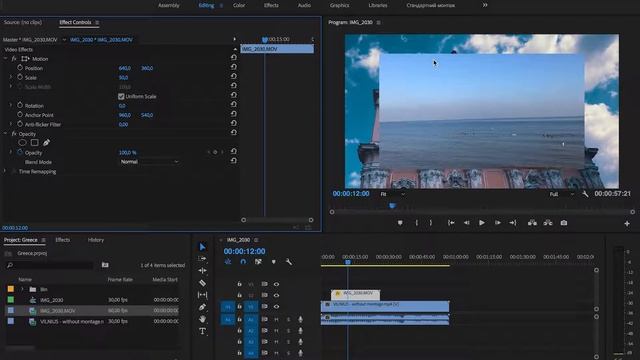Image resolution: width=640 pixels, height=360 pixels.
Task: Open Program monitor button editor plus icon
Action: [x=627, y=224]
